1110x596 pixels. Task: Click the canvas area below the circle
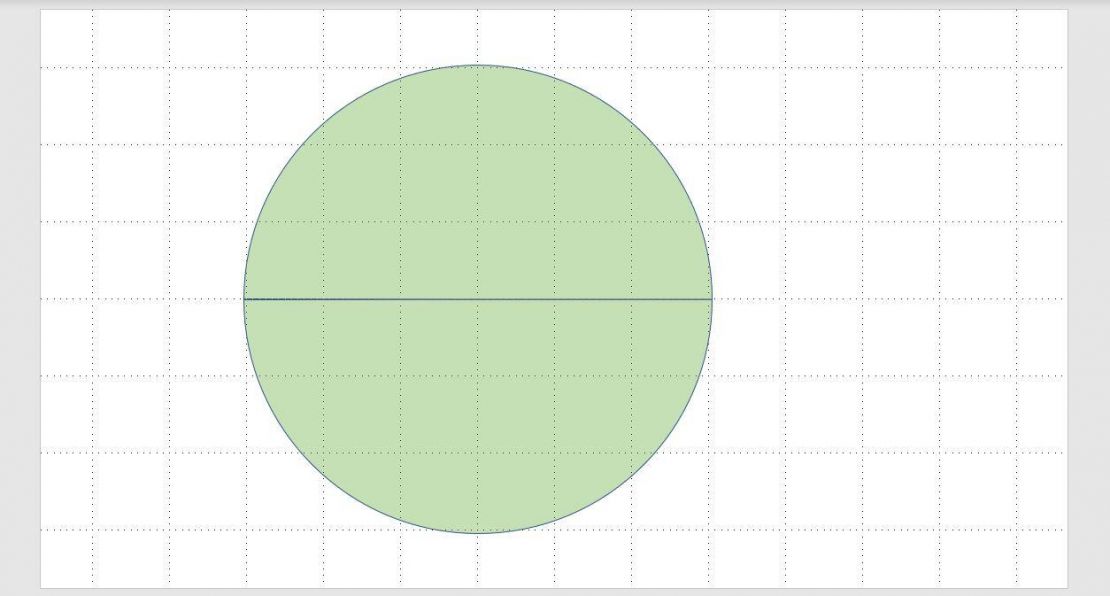click(x=477, y=565)
